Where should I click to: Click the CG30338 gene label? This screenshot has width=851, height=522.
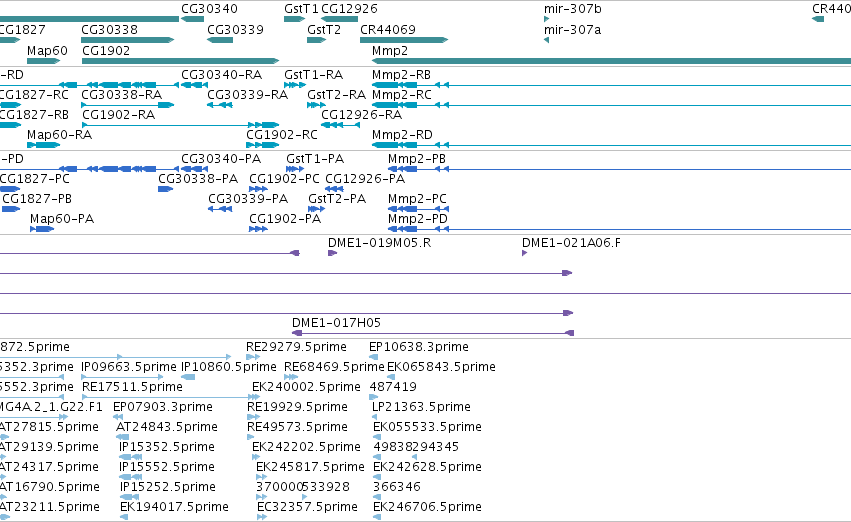[x=110, y=30]
